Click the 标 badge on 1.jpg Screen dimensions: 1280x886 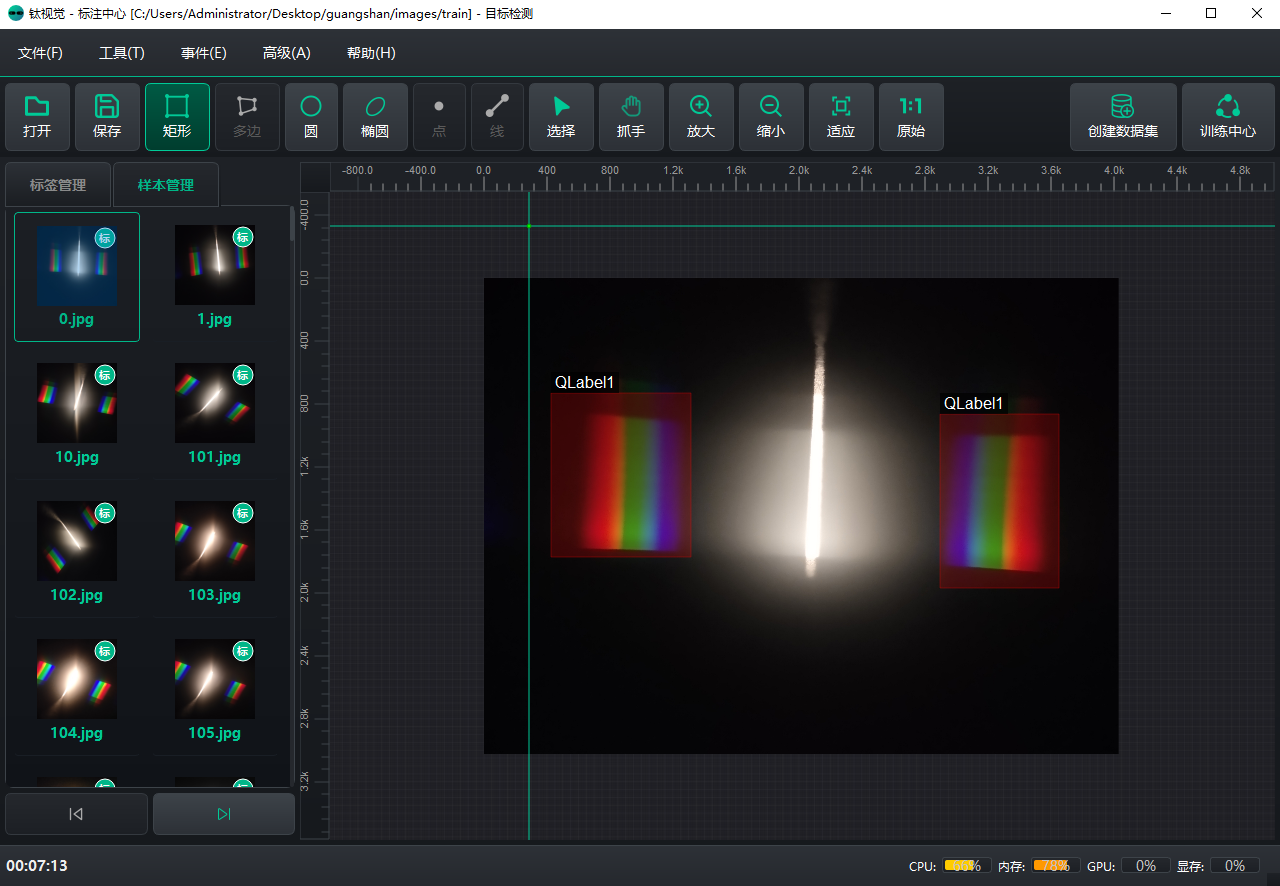coord(243,237)
